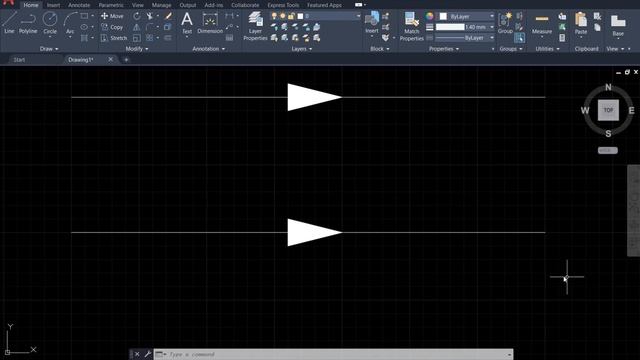
Task: Click the Hatch icon in Draw panel
Action: point(84,38)
